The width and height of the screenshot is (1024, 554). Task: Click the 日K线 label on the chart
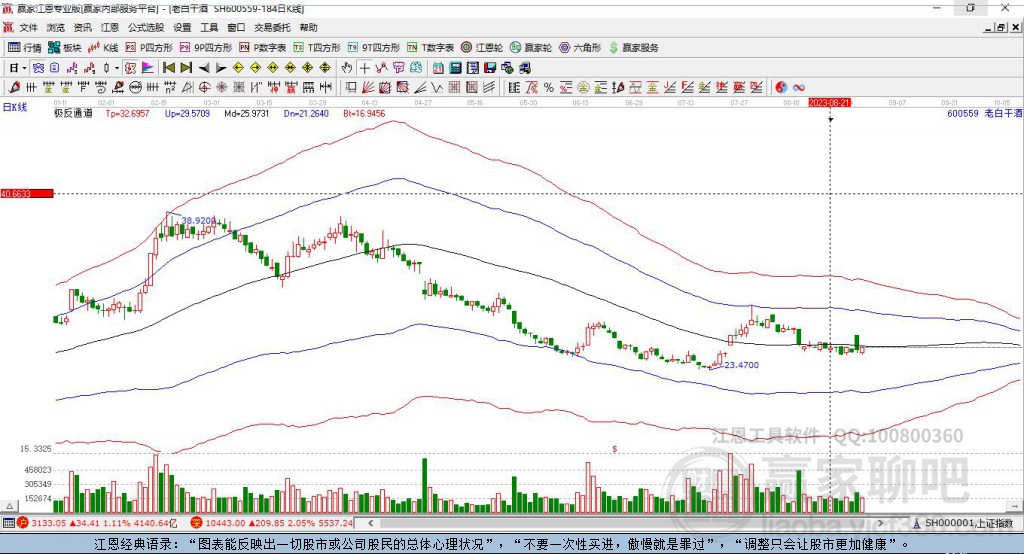[x=15, y=107]
